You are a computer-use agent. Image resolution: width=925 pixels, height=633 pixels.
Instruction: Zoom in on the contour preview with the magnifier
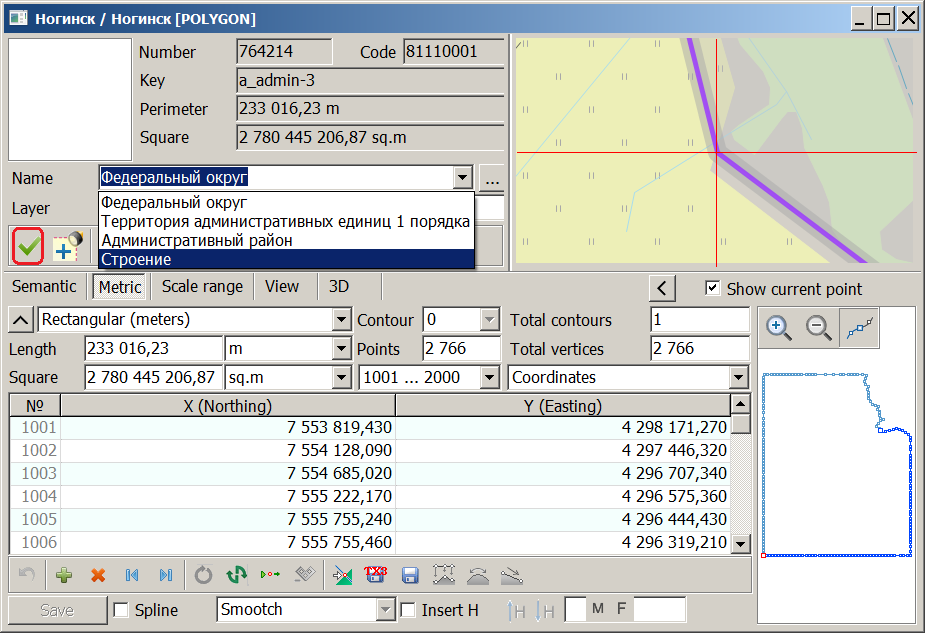(x=779, y=327)
